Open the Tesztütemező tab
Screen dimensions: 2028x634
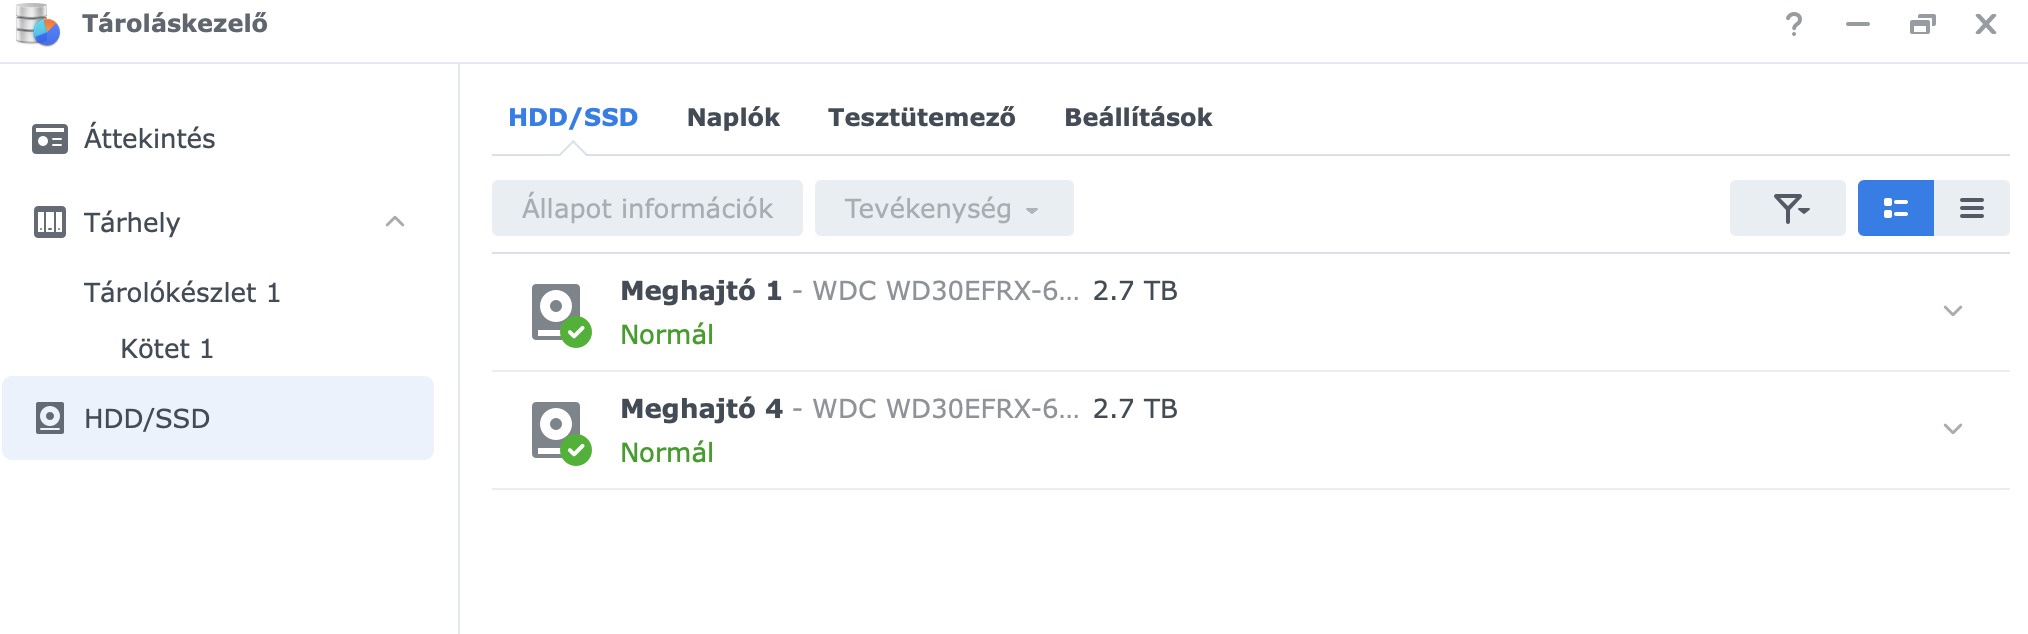[x=921, y=117]
